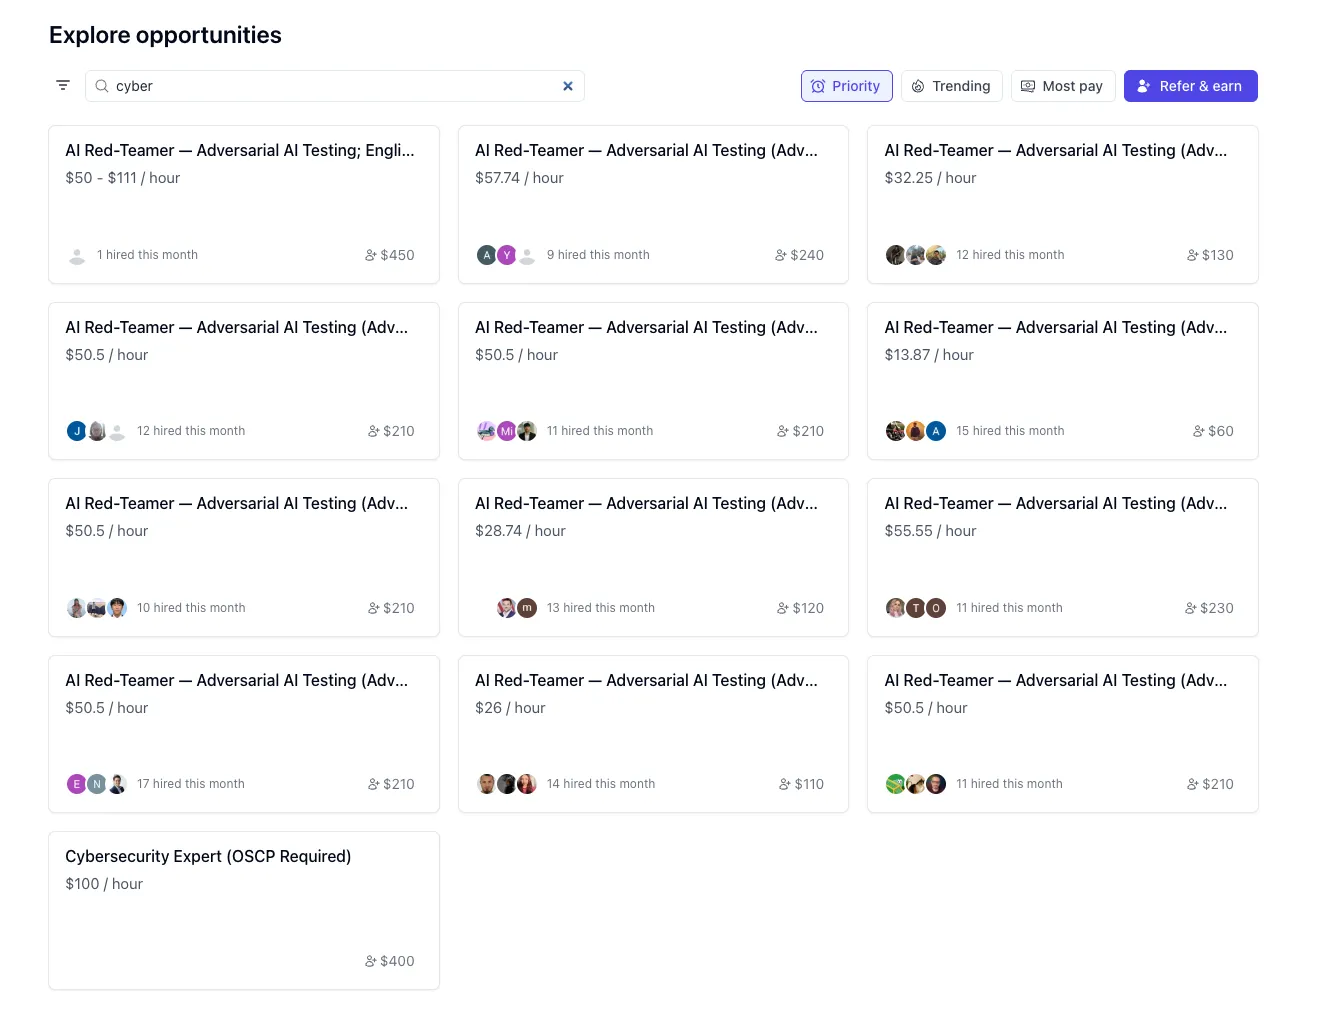
Task: Open the Cybersecurity Expert (OSCP Required) listing
Action: coord(243,910)
